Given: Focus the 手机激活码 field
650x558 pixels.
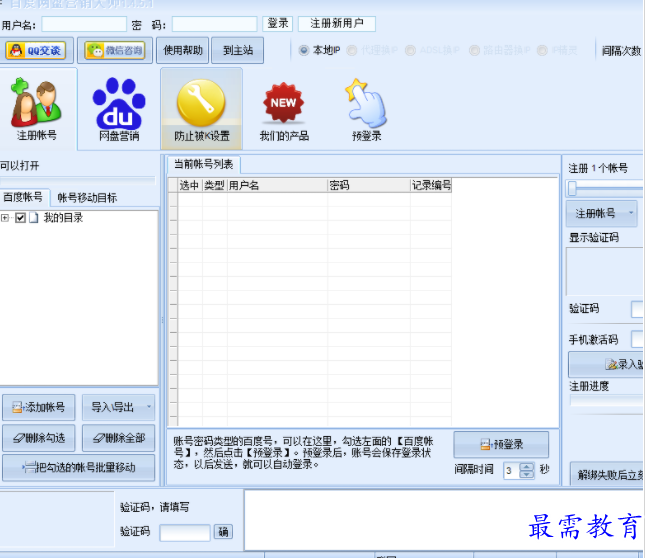Looking at the screenshot, I should pos(637,339).
